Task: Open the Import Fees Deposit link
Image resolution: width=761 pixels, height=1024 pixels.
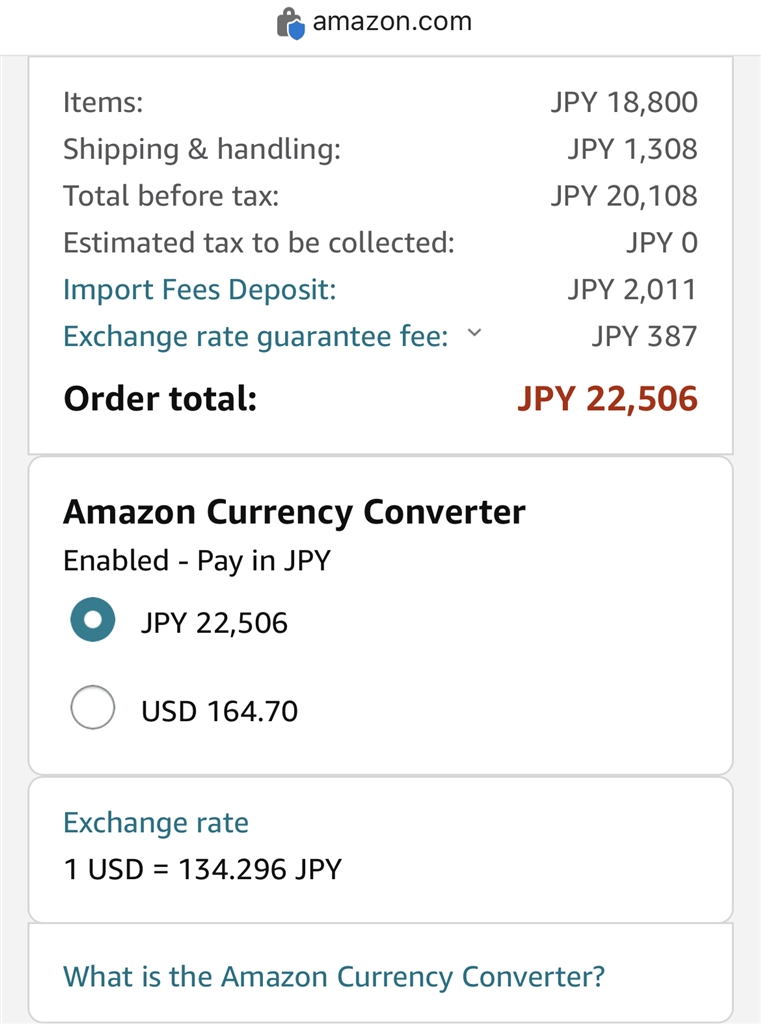Action: point(200,290)
